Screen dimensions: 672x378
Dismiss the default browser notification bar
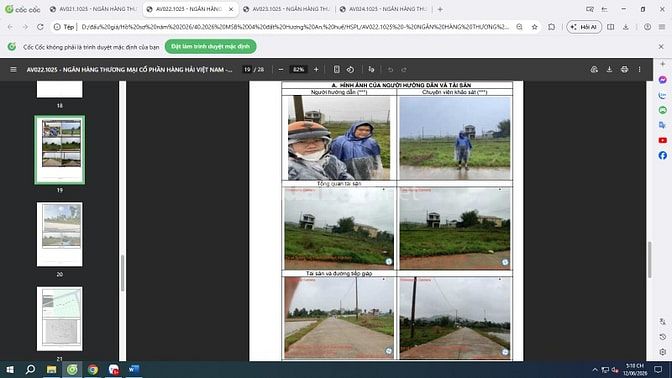(x=661, y=46)
